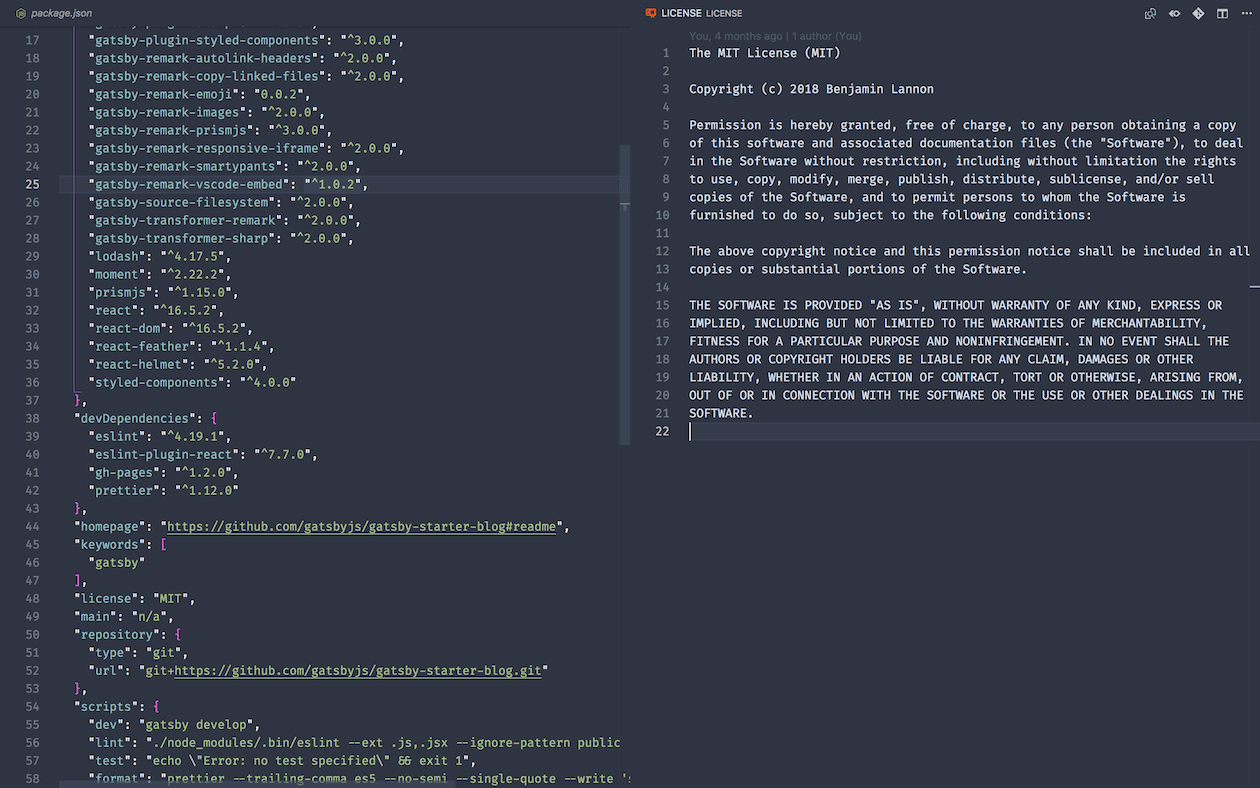Follow the gatsby-starter-blog.git repository URL
1260x788 pixels.
(357, 671)
